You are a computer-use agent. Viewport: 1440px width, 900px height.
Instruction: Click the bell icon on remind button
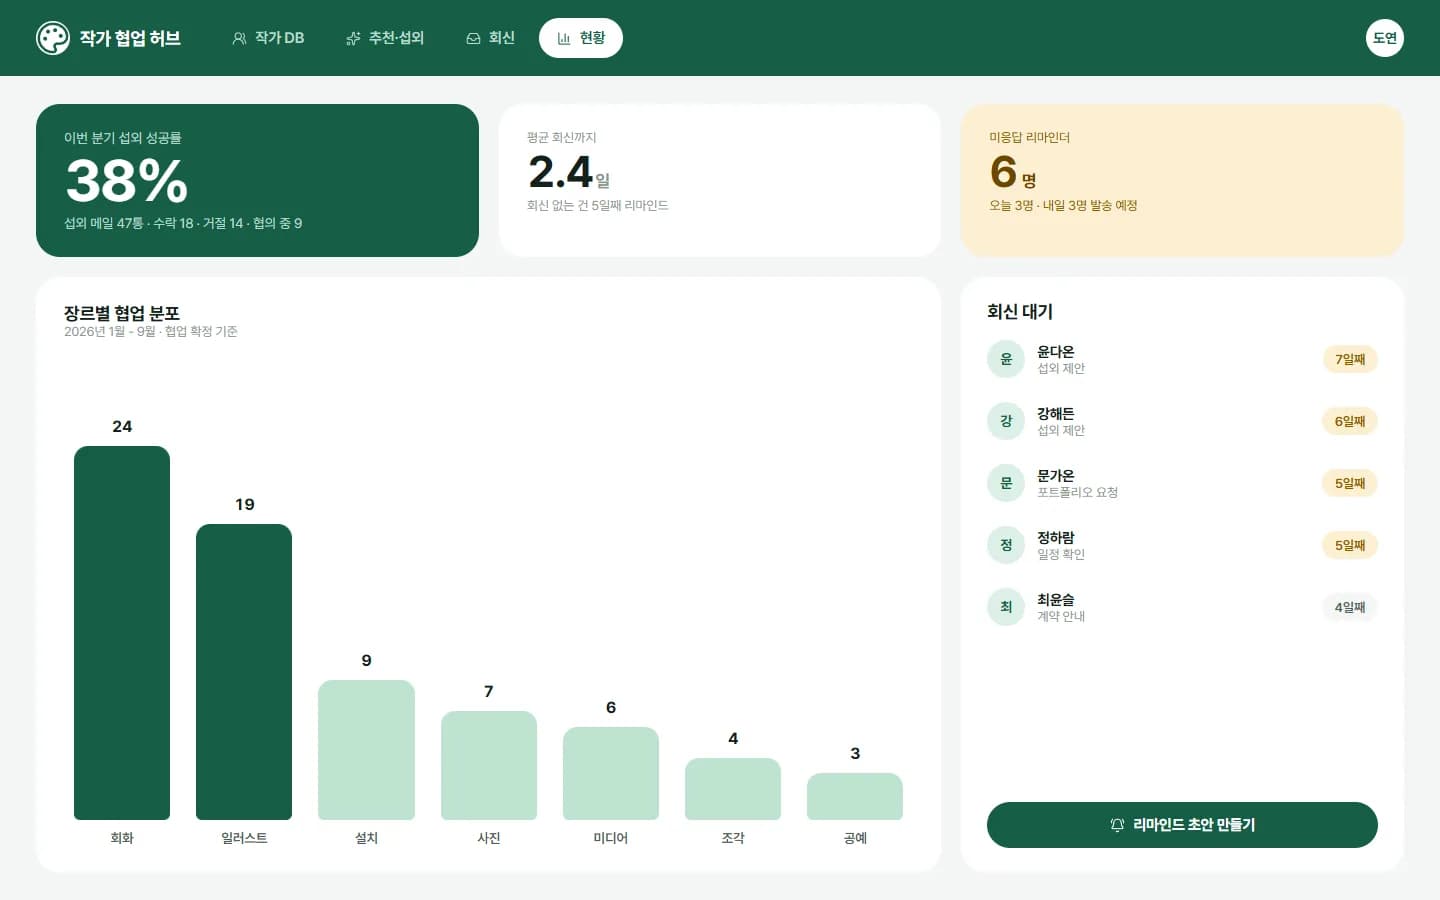click(x=1118, y=825)
